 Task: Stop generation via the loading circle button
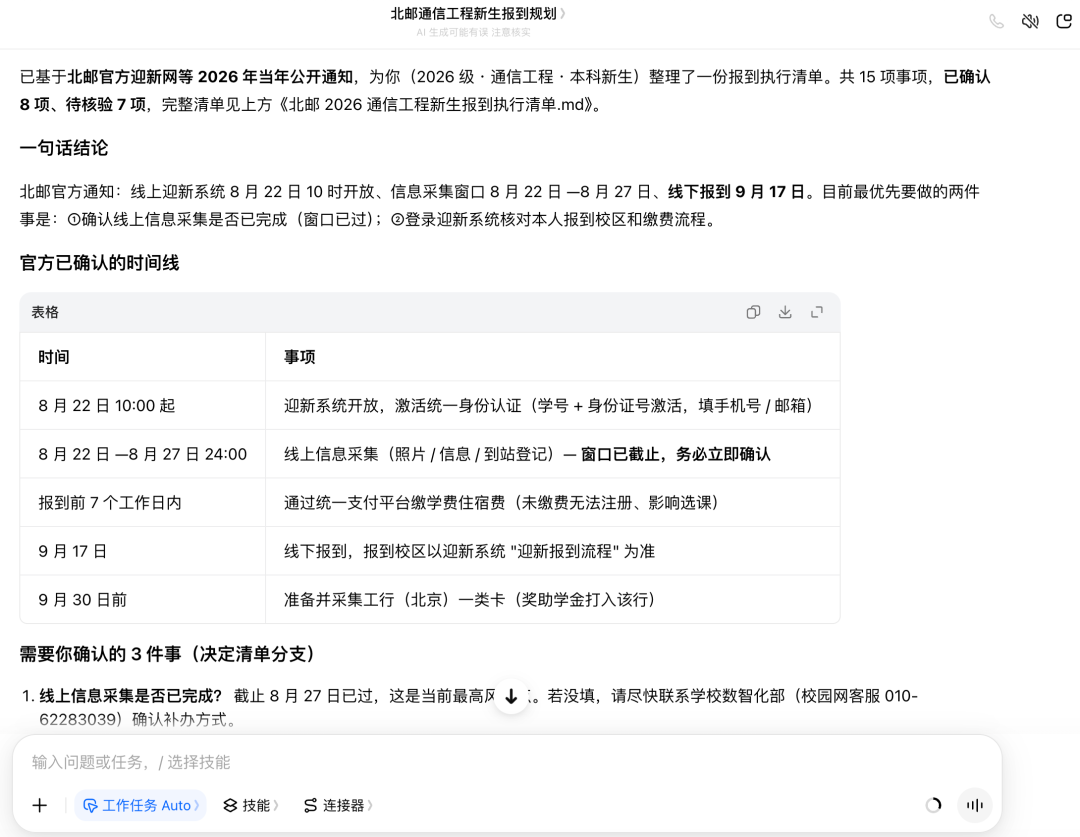point(933,805)
